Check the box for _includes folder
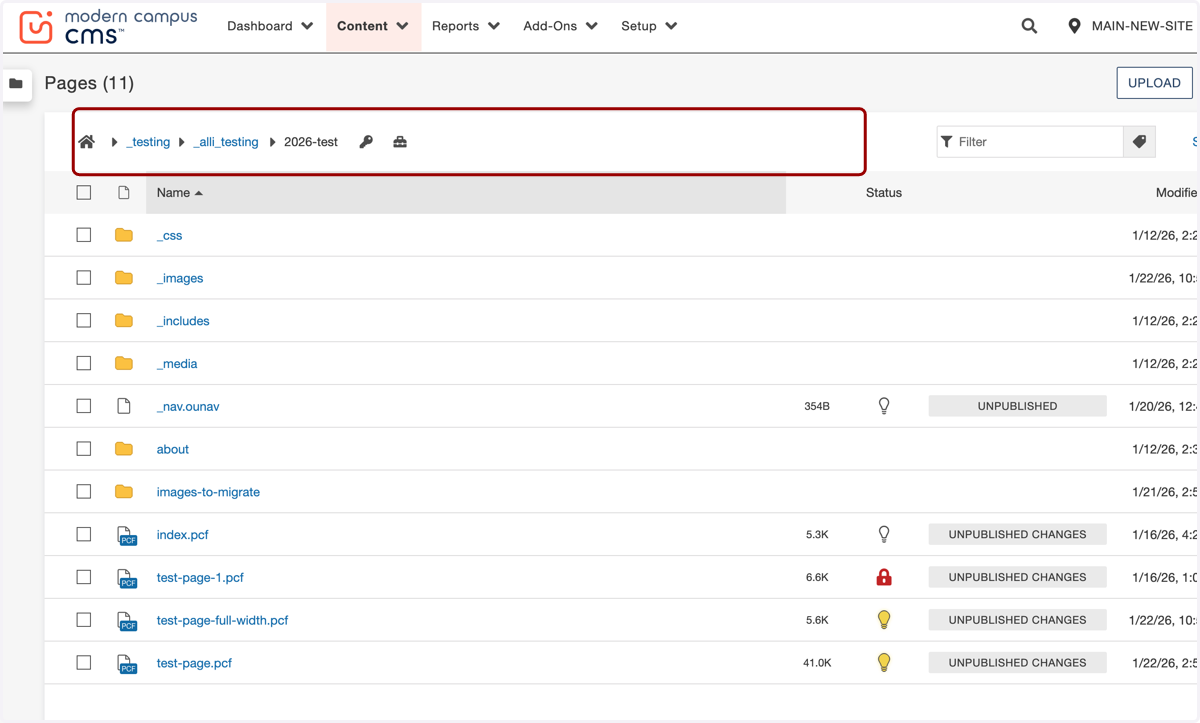 [84, 321]
